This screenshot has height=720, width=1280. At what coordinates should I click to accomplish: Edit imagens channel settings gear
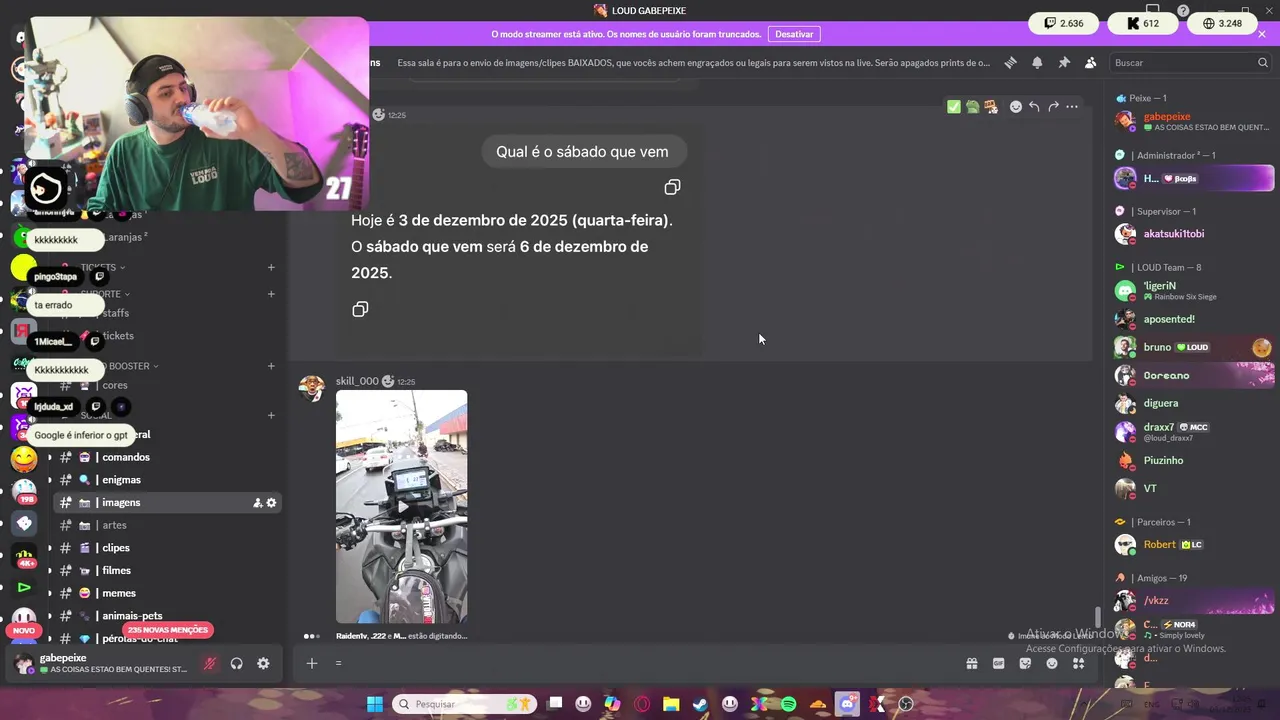(271, 503)
